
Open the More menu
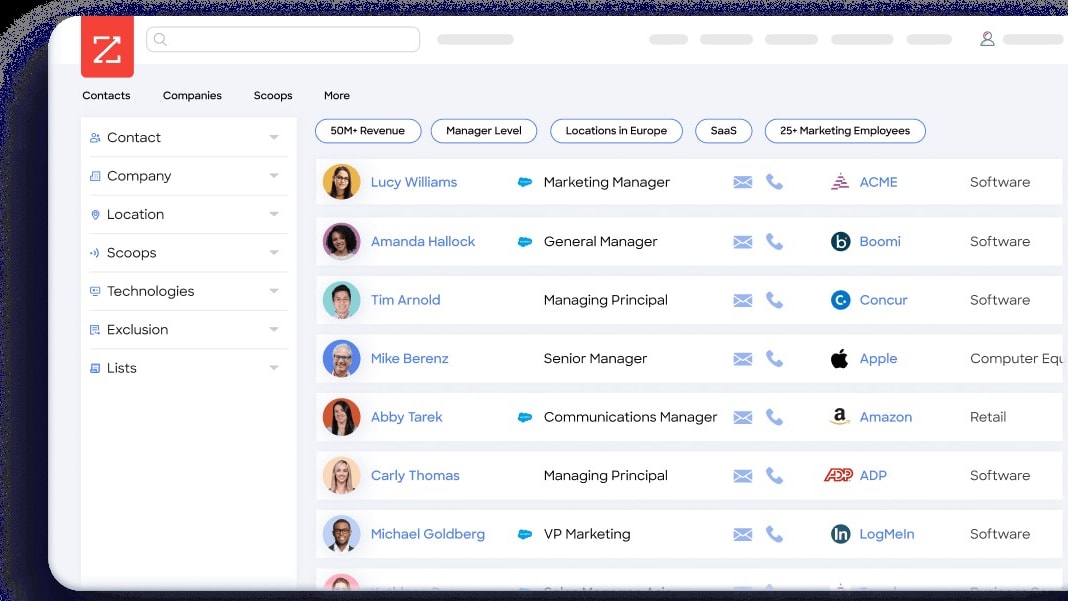(x=337, y=95)
